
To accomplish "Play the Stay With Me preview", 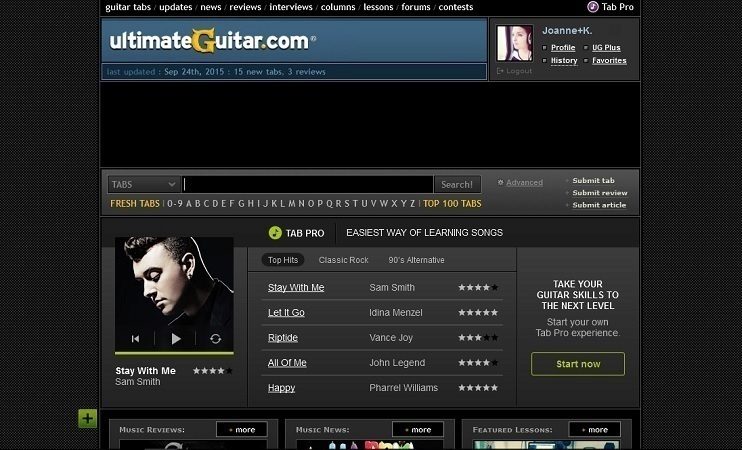I will (x=176, y=338).
